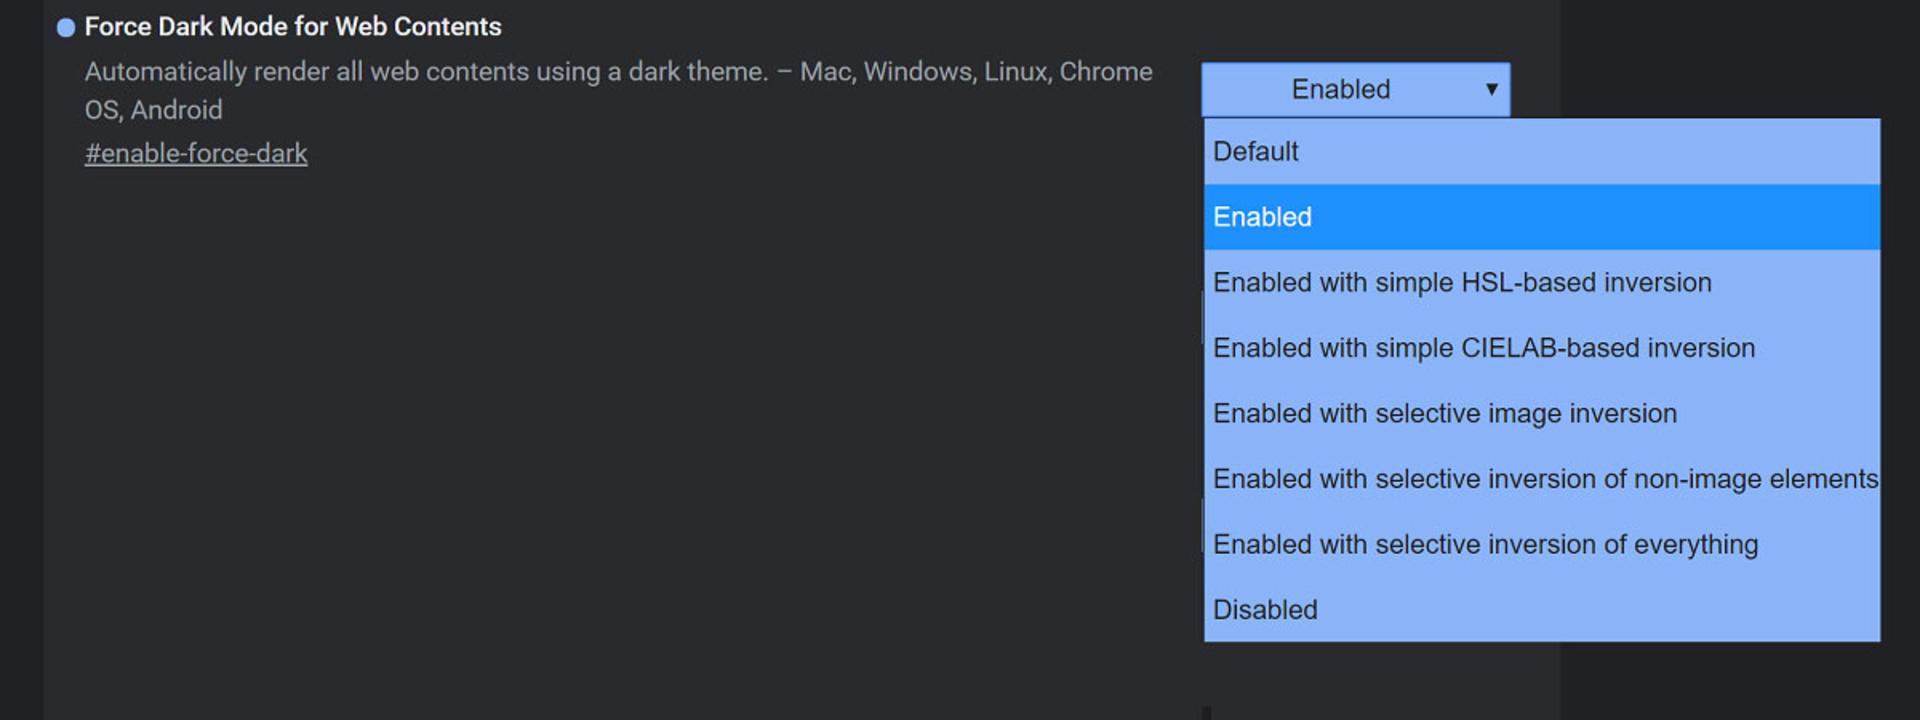The width and height of the screenshot is (1920, 720).
Task: Choose Default from the option list
Action: pos(1542,152)
